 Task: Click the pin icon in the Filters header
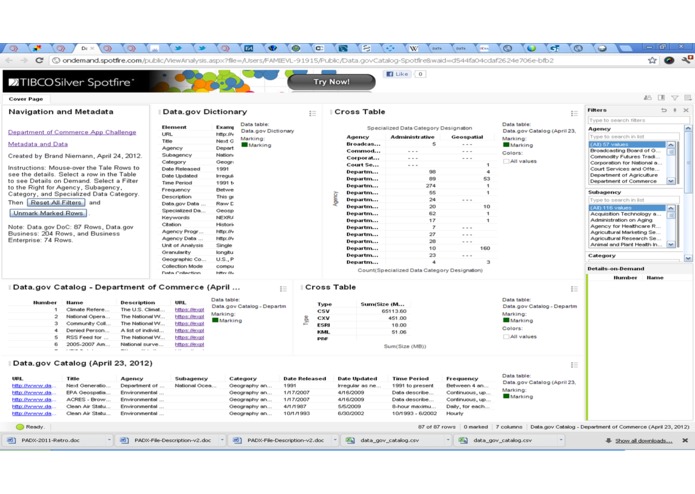click(x=675, y=110)
